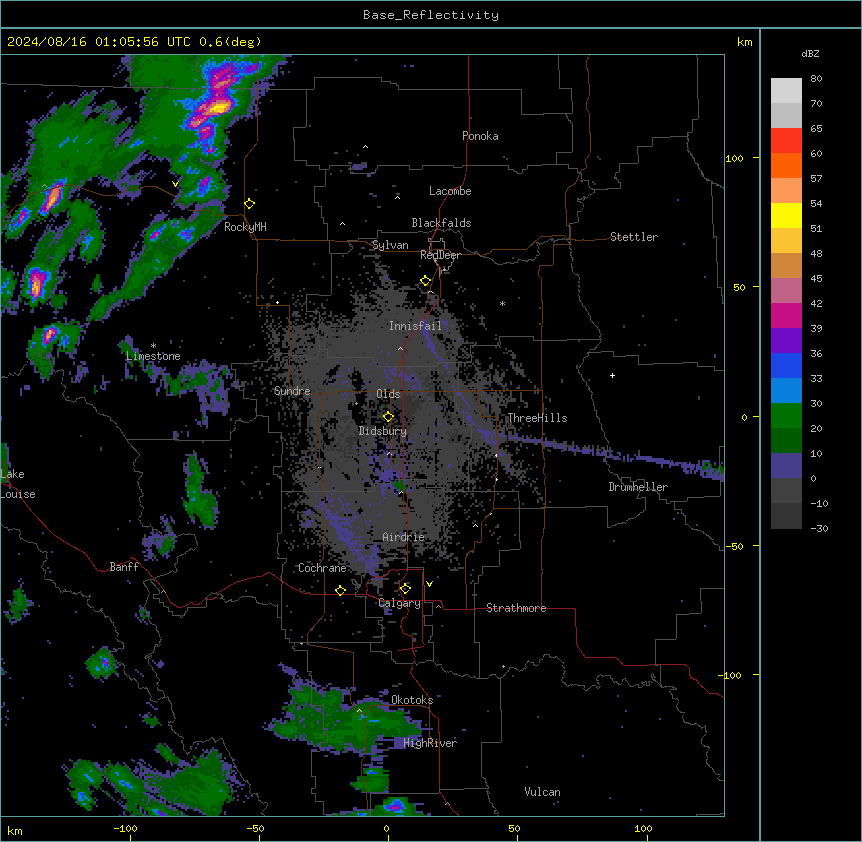This screenshot has width=862, height=842.
Task: Select the Lacombe city label
Action: click(450, 191)
